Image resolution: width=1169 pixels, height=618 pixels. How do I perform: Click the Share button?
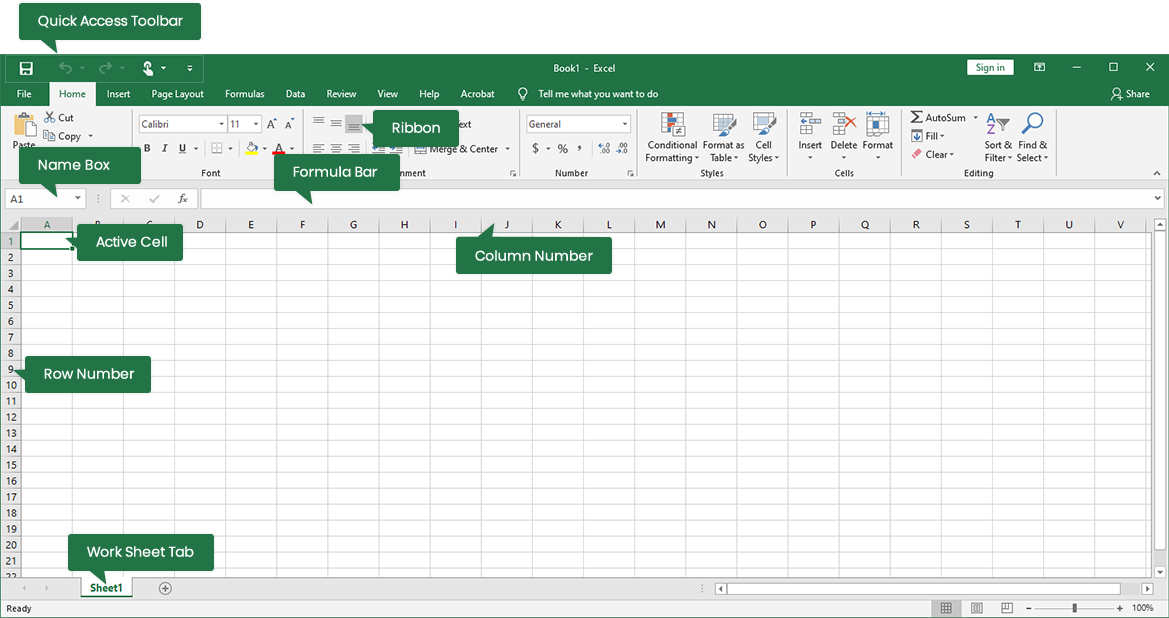click(x=1130, y=94)
